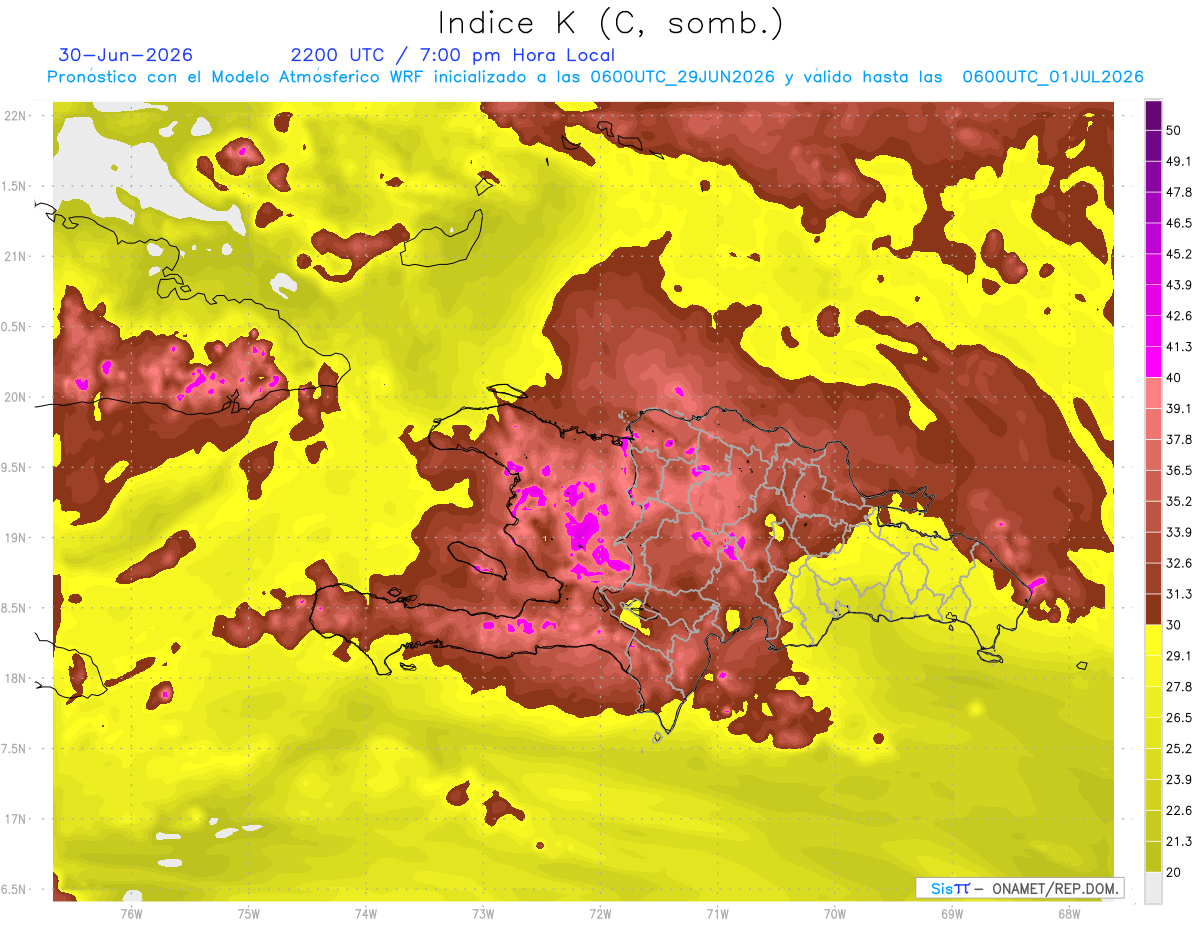Screen dimensions: 1200x927
Task: Click the legend value '25.2'
Action: coord(1178,749)
